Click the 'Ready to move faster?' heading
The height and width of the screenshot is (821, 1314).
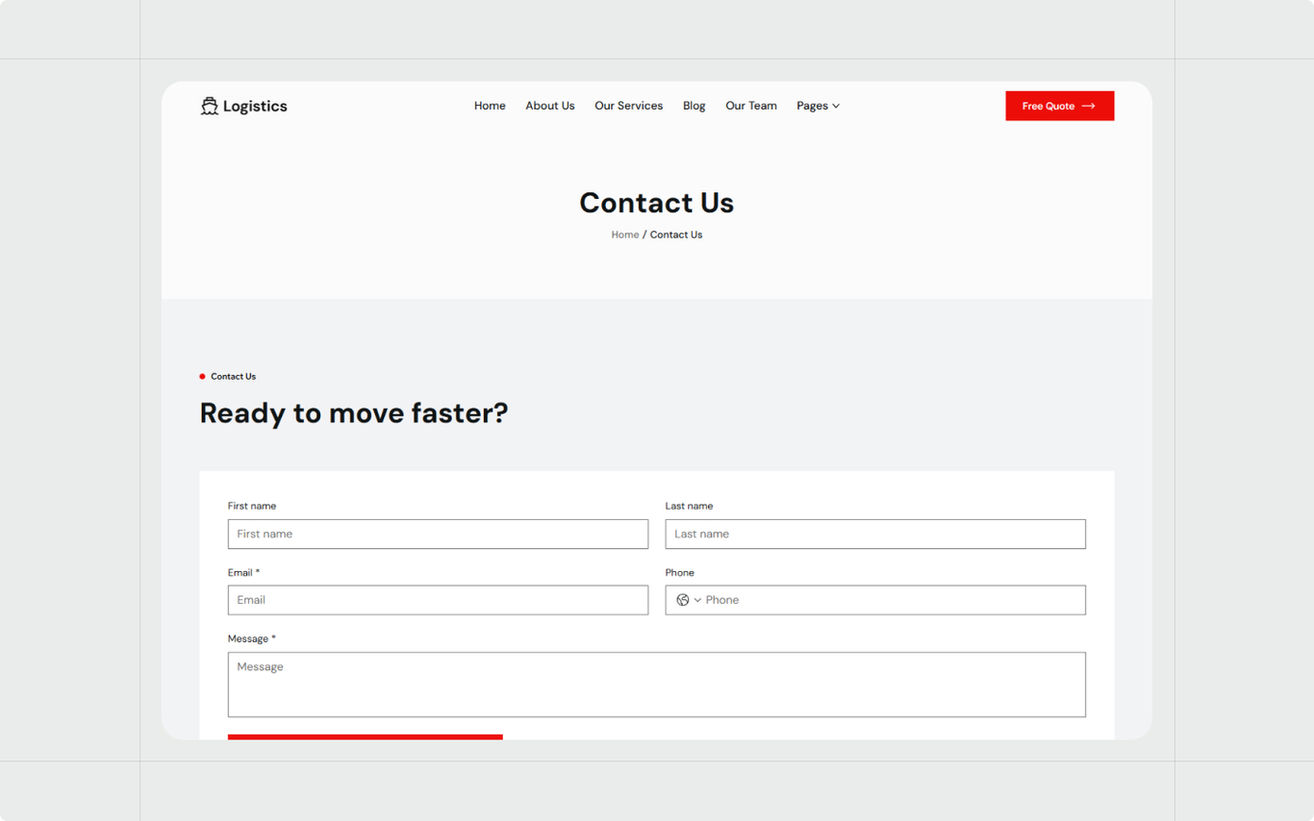click(354, 413)
